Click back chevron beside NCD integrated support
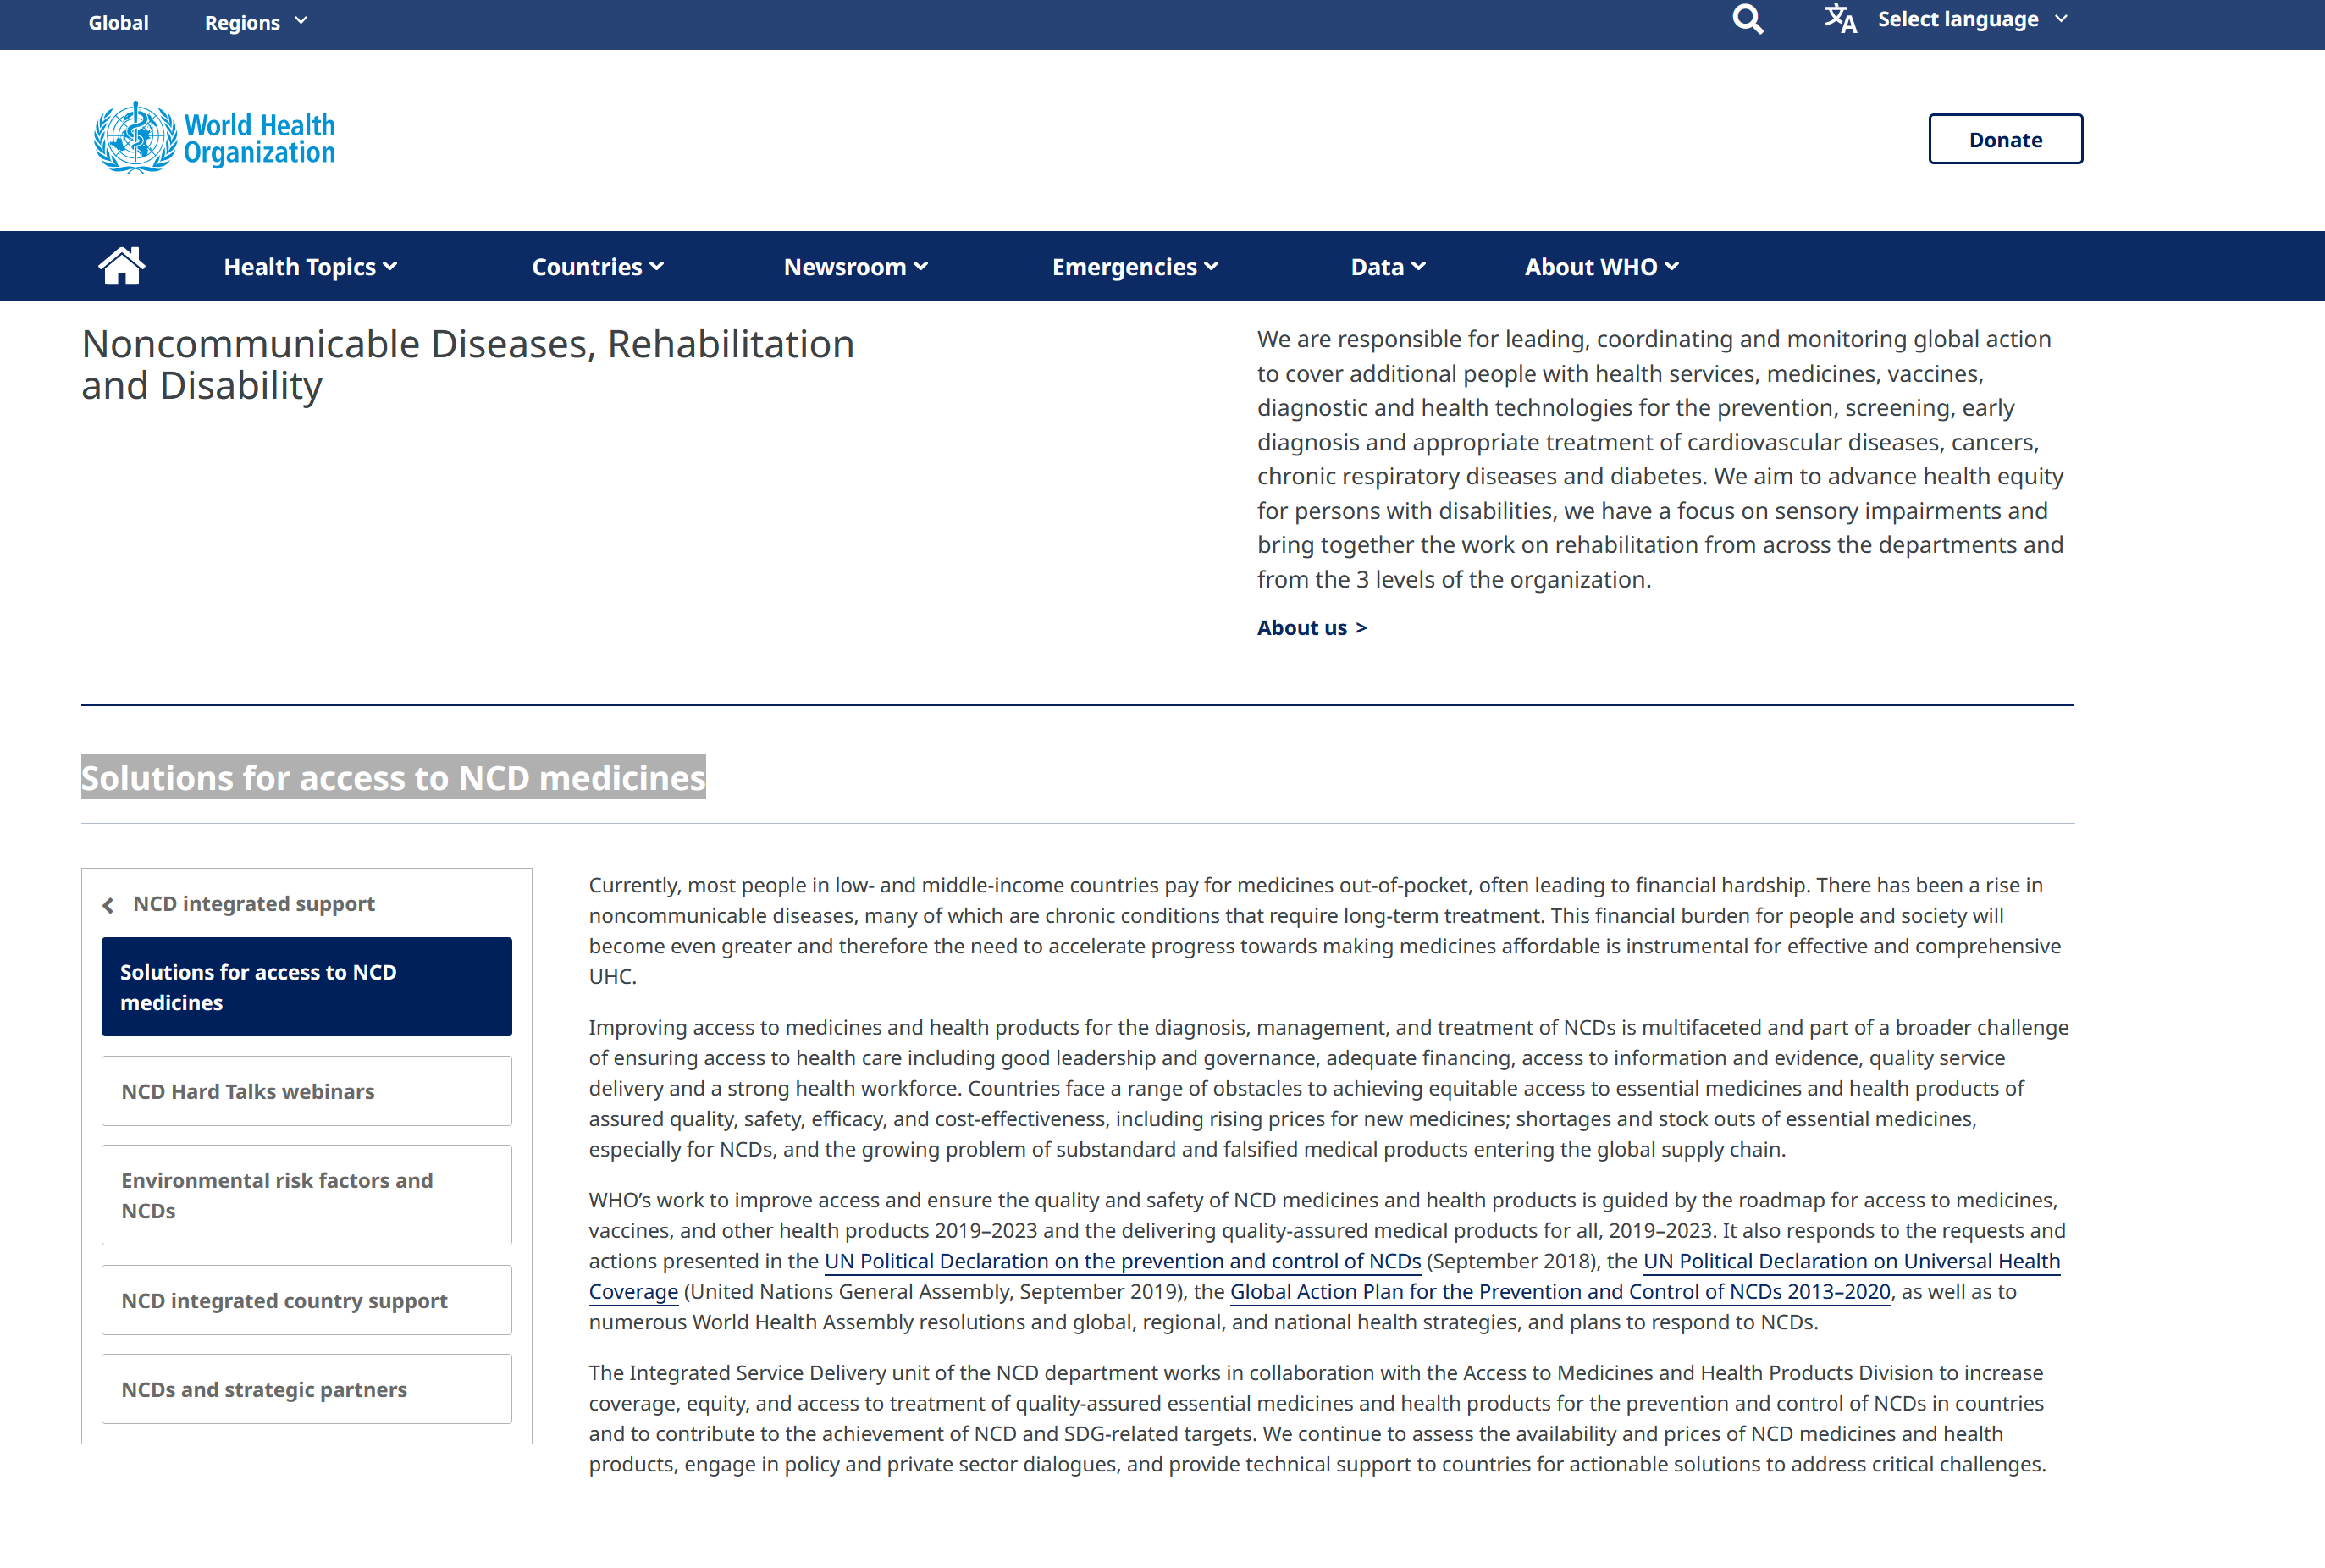2325x1568 pixels. [108, 905]
